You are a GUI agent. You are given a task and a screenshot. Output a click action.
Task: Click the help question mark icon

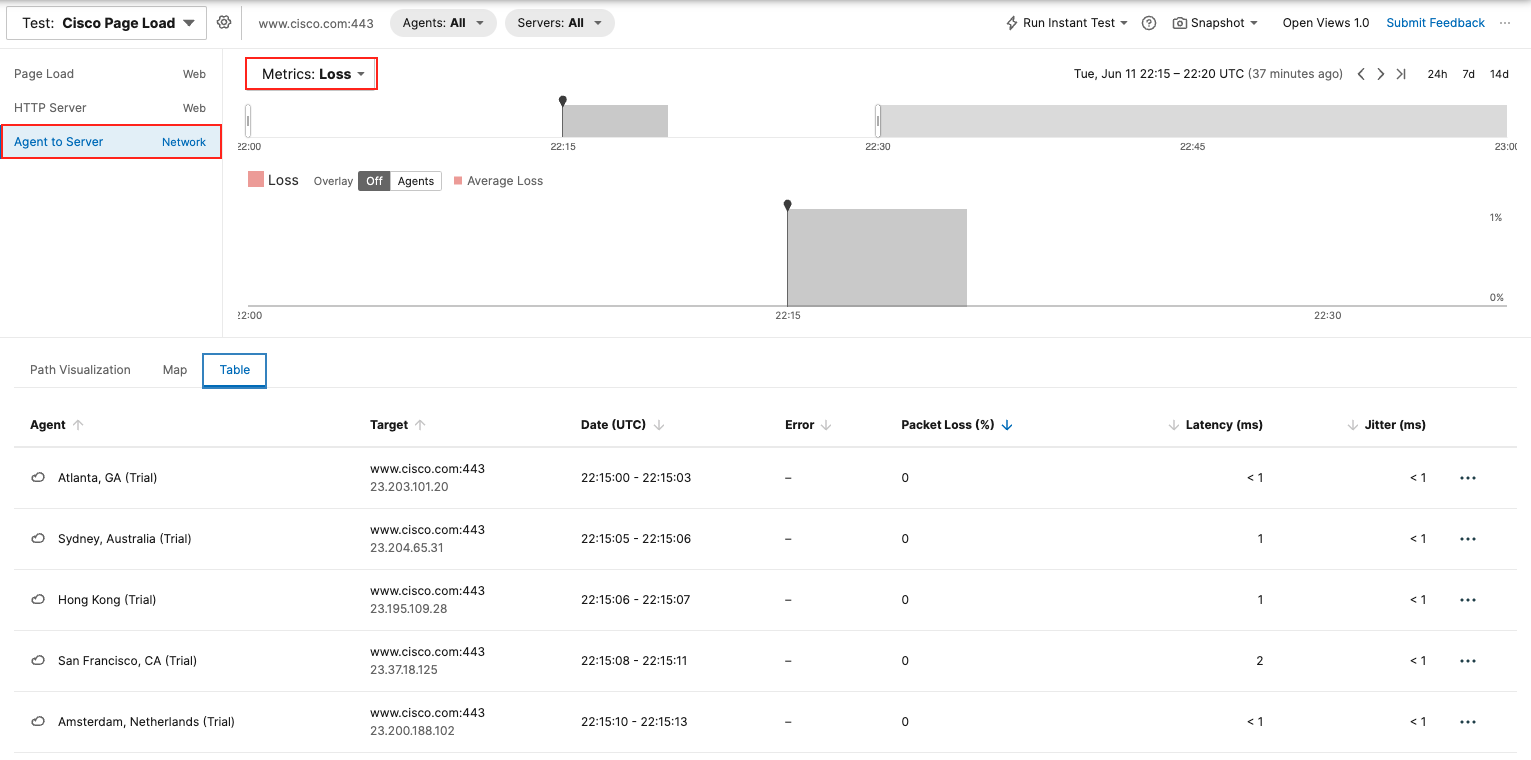pos(1149,23)
